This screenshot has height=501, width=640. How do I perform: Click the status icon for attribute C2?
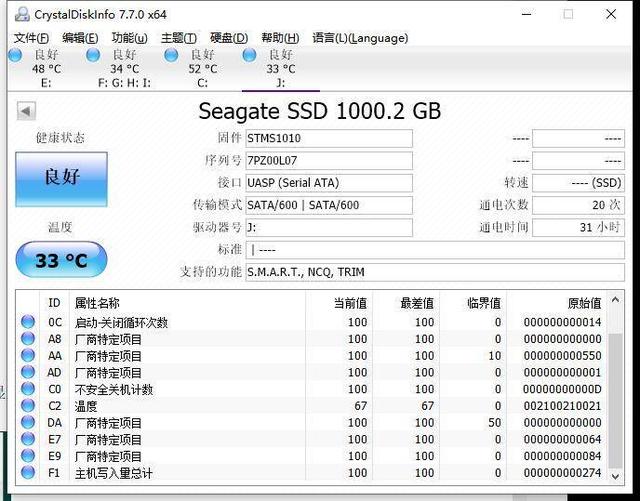point(28,405)
